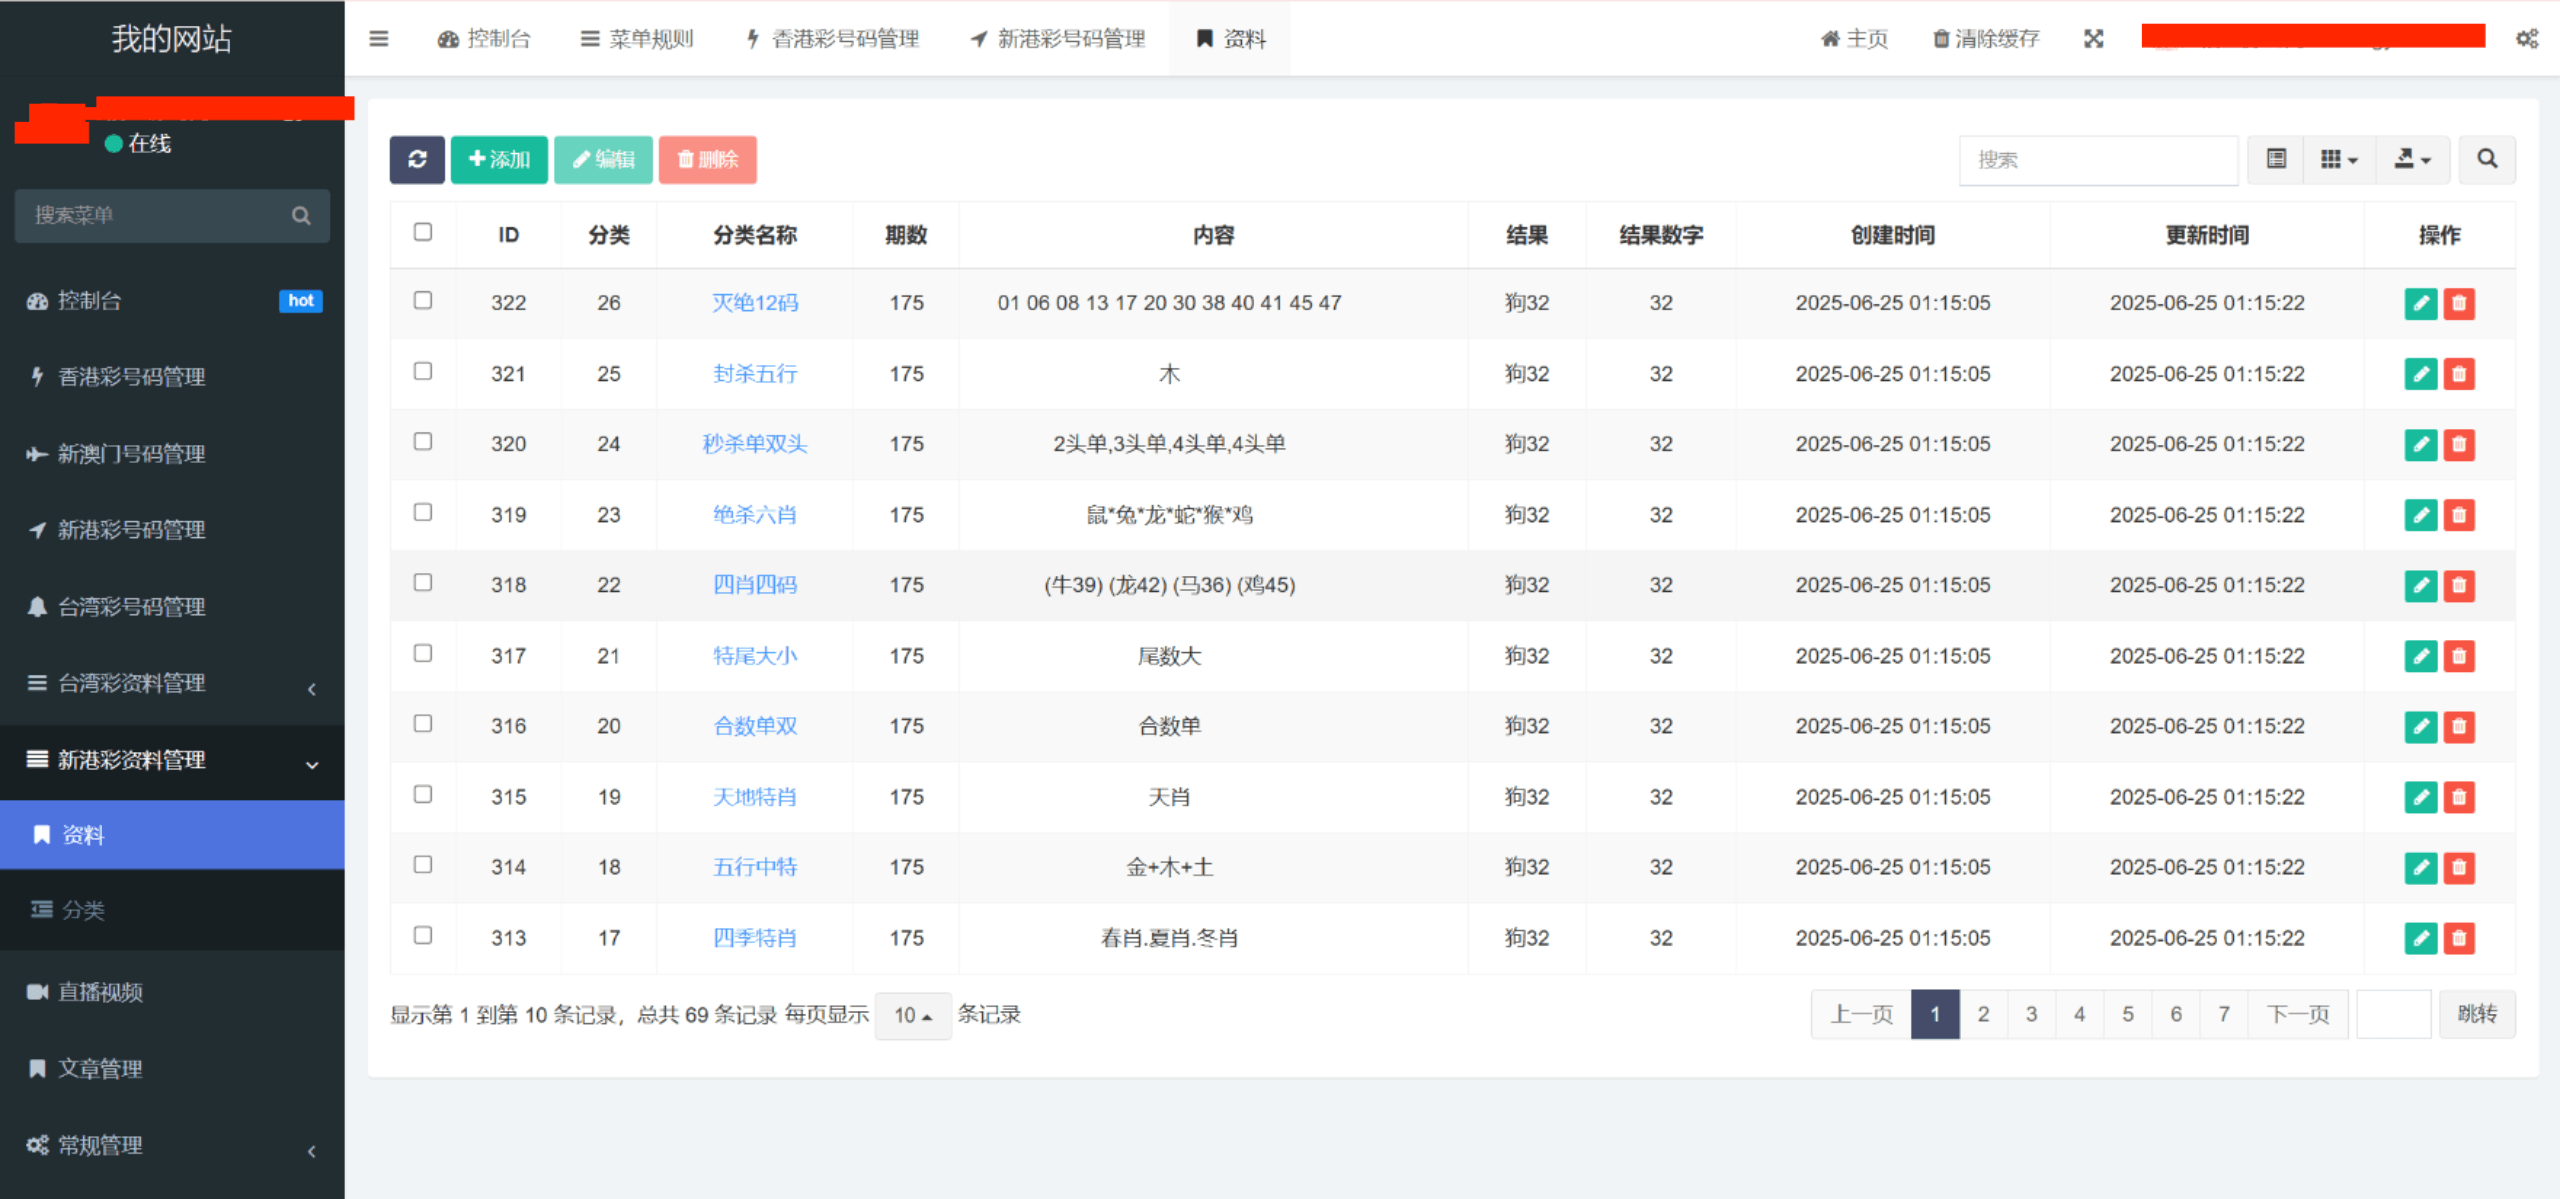The height and width of the screenshot is (1199, 2560).
Task: Open settings gears icon at top right
Action: (2526, 39)
